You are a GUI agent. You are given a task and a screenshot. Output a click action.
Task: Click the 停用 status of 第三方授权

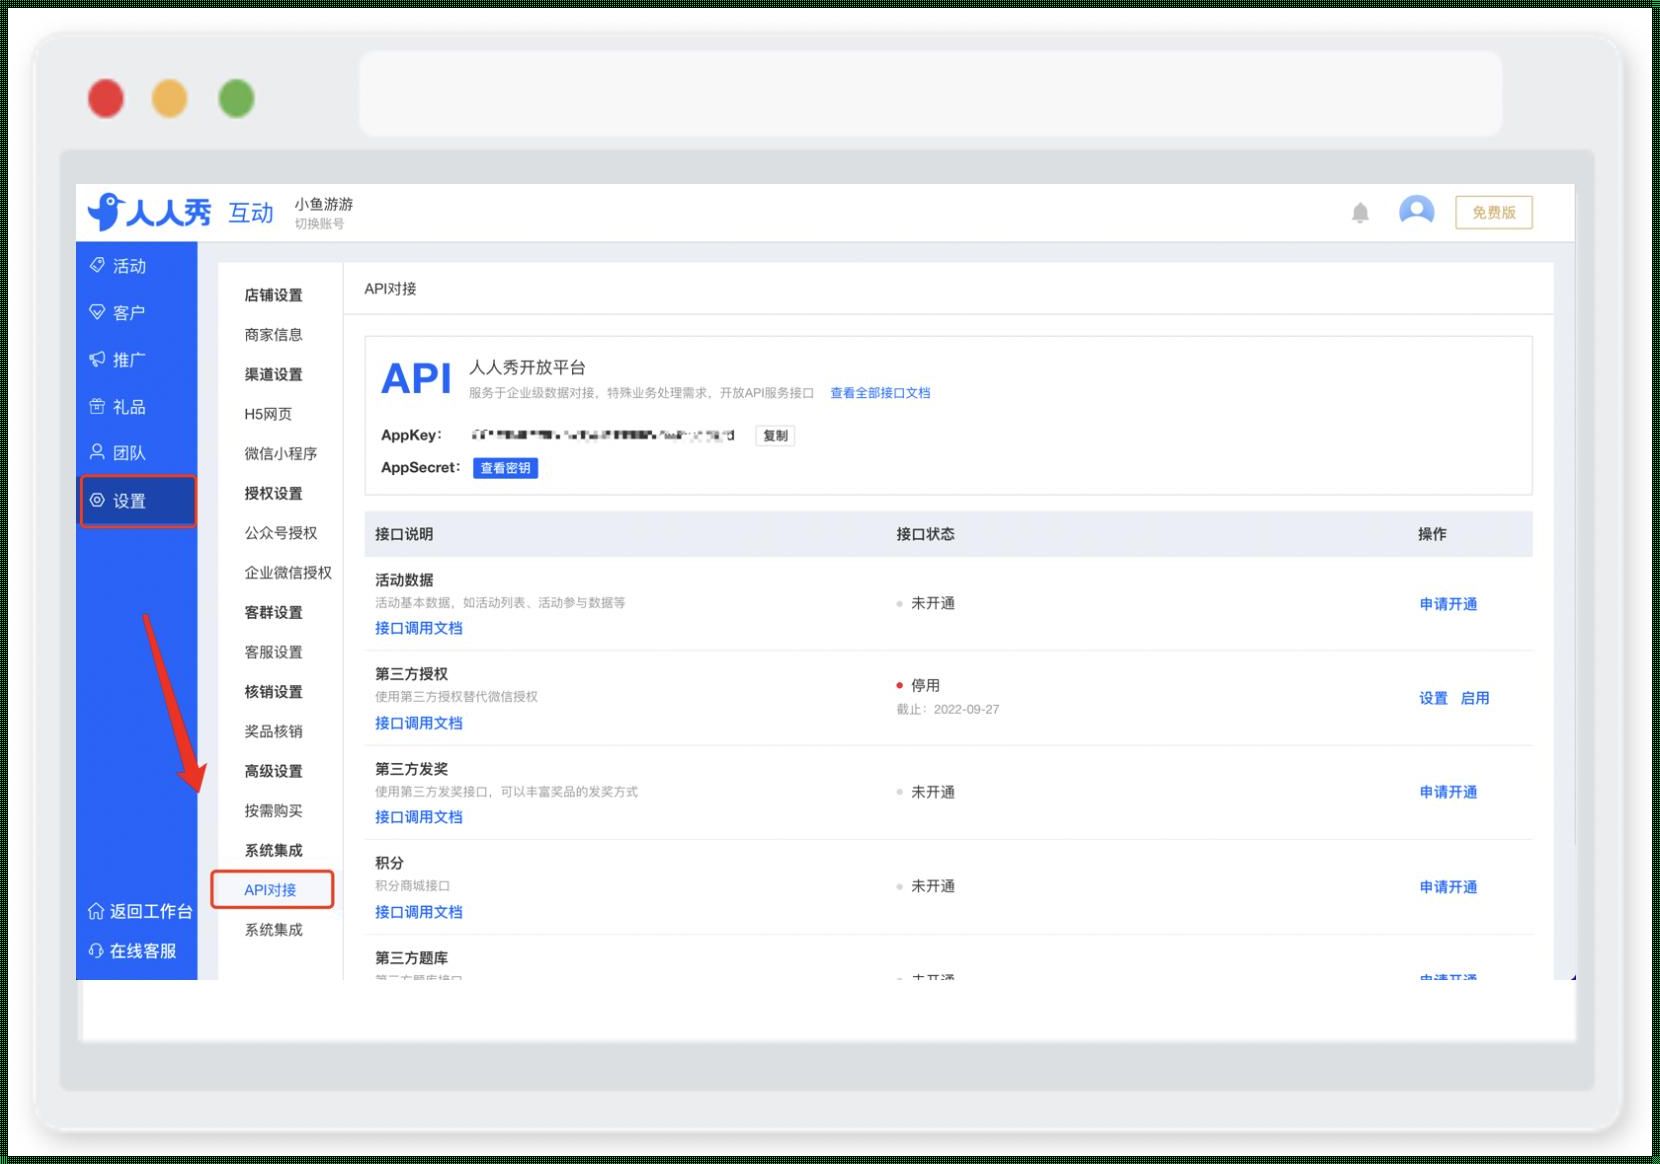point(919,685)
